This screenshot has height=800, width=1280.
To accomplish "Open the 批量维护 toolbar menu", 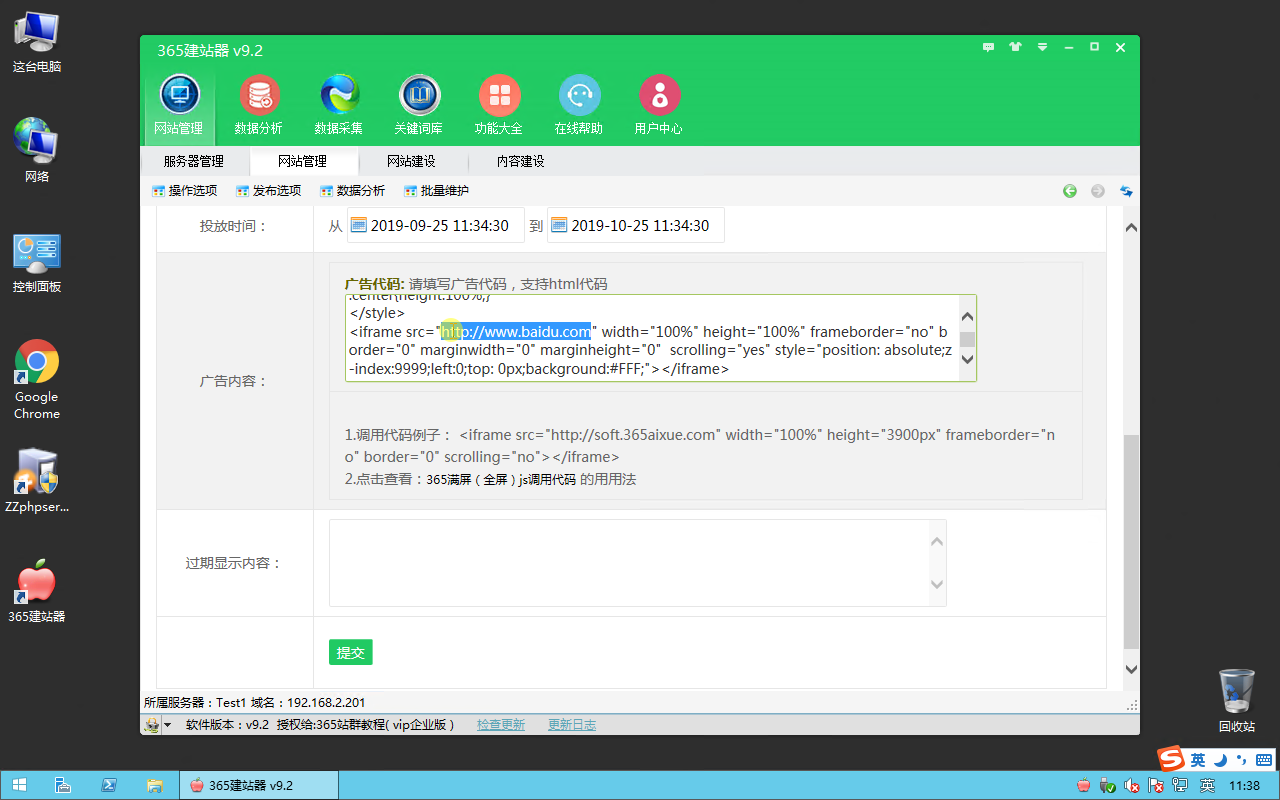I will pyautogui.click(x=437, y=191).
